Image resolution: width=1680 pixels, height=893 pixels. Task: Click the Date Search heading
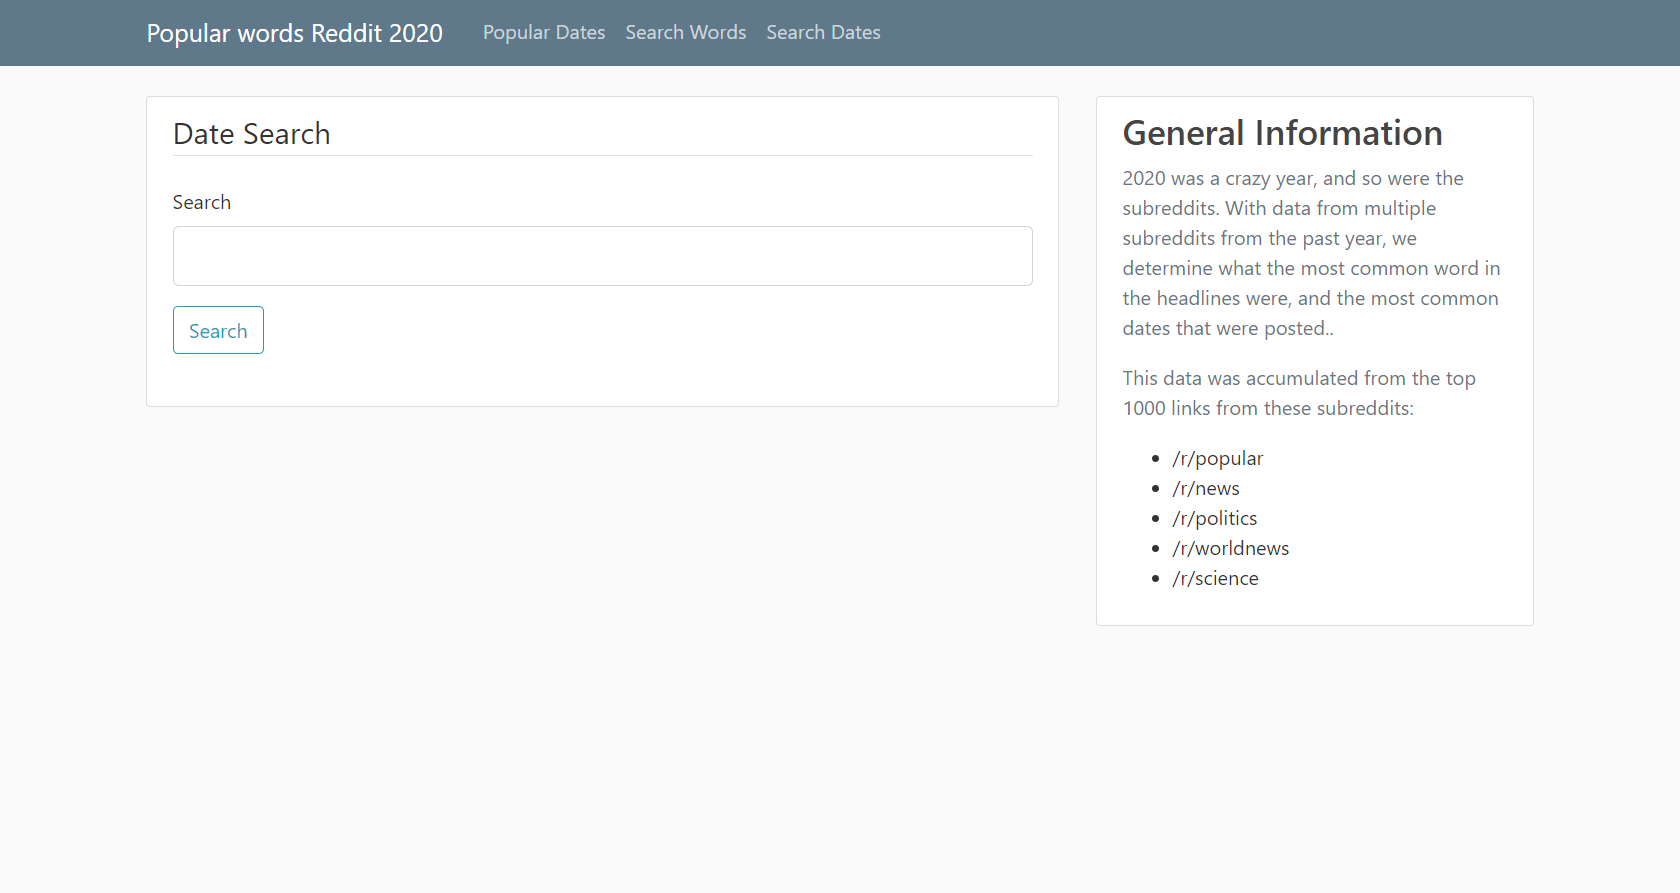(x=251, y=134)
